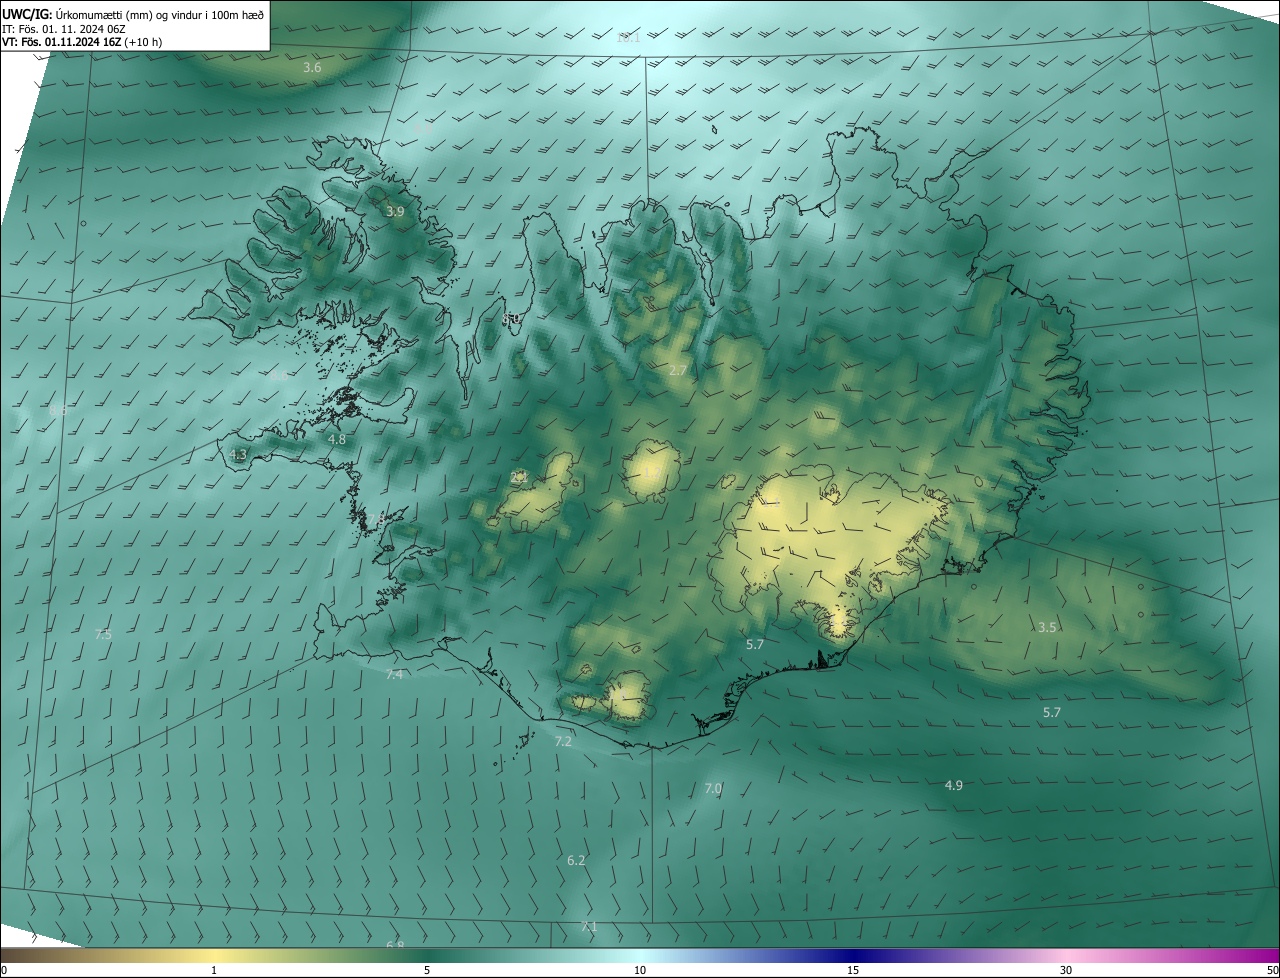Click the colorbar tick label 1
Viewport: 1280px width, 978px height.
tap(214, 971)
